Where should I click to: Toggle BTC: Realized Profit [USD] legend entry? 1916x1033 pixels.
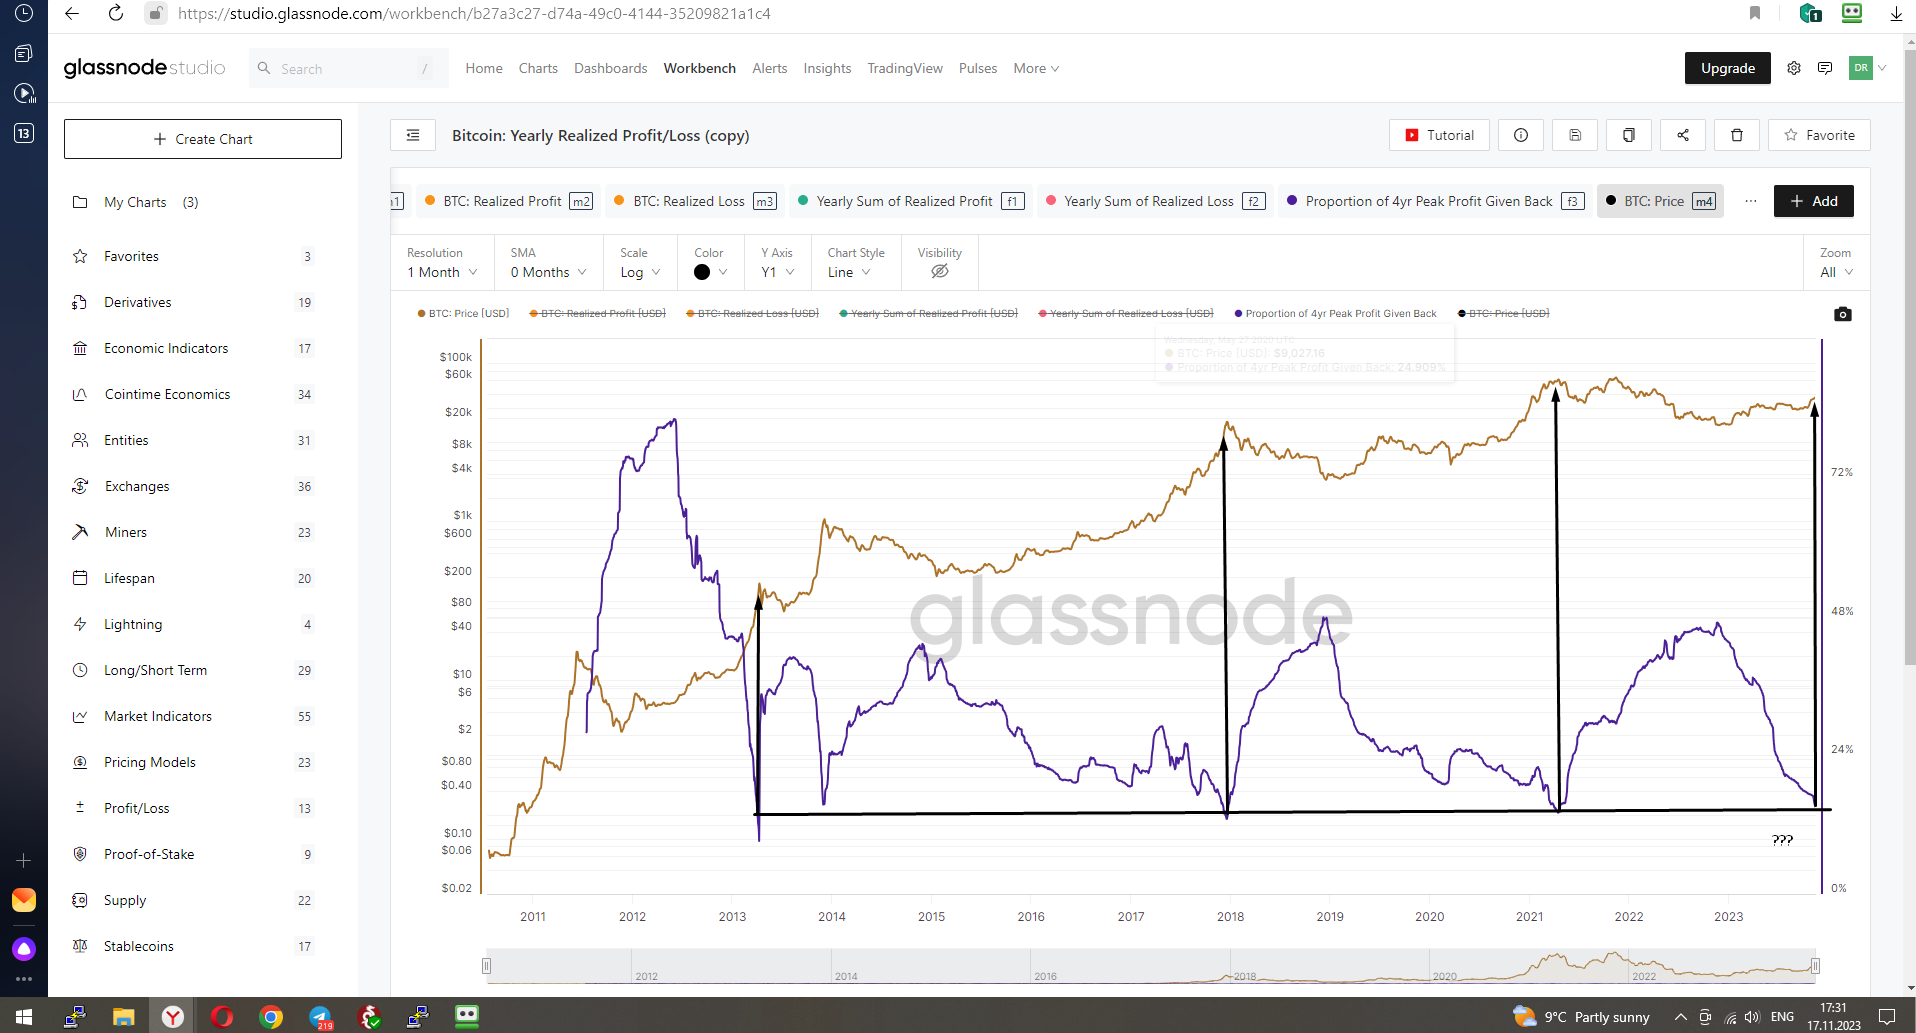tap(597, 313)
